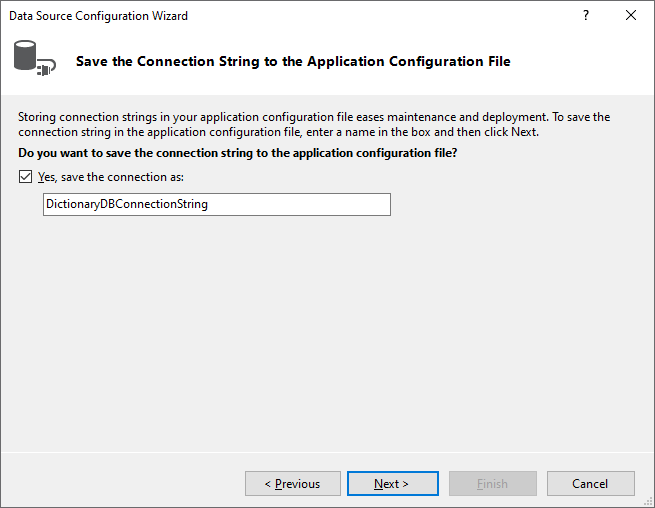This screenshot has height=508, width=655.
Task: Cancel the wizard
Action: (590, 484)
